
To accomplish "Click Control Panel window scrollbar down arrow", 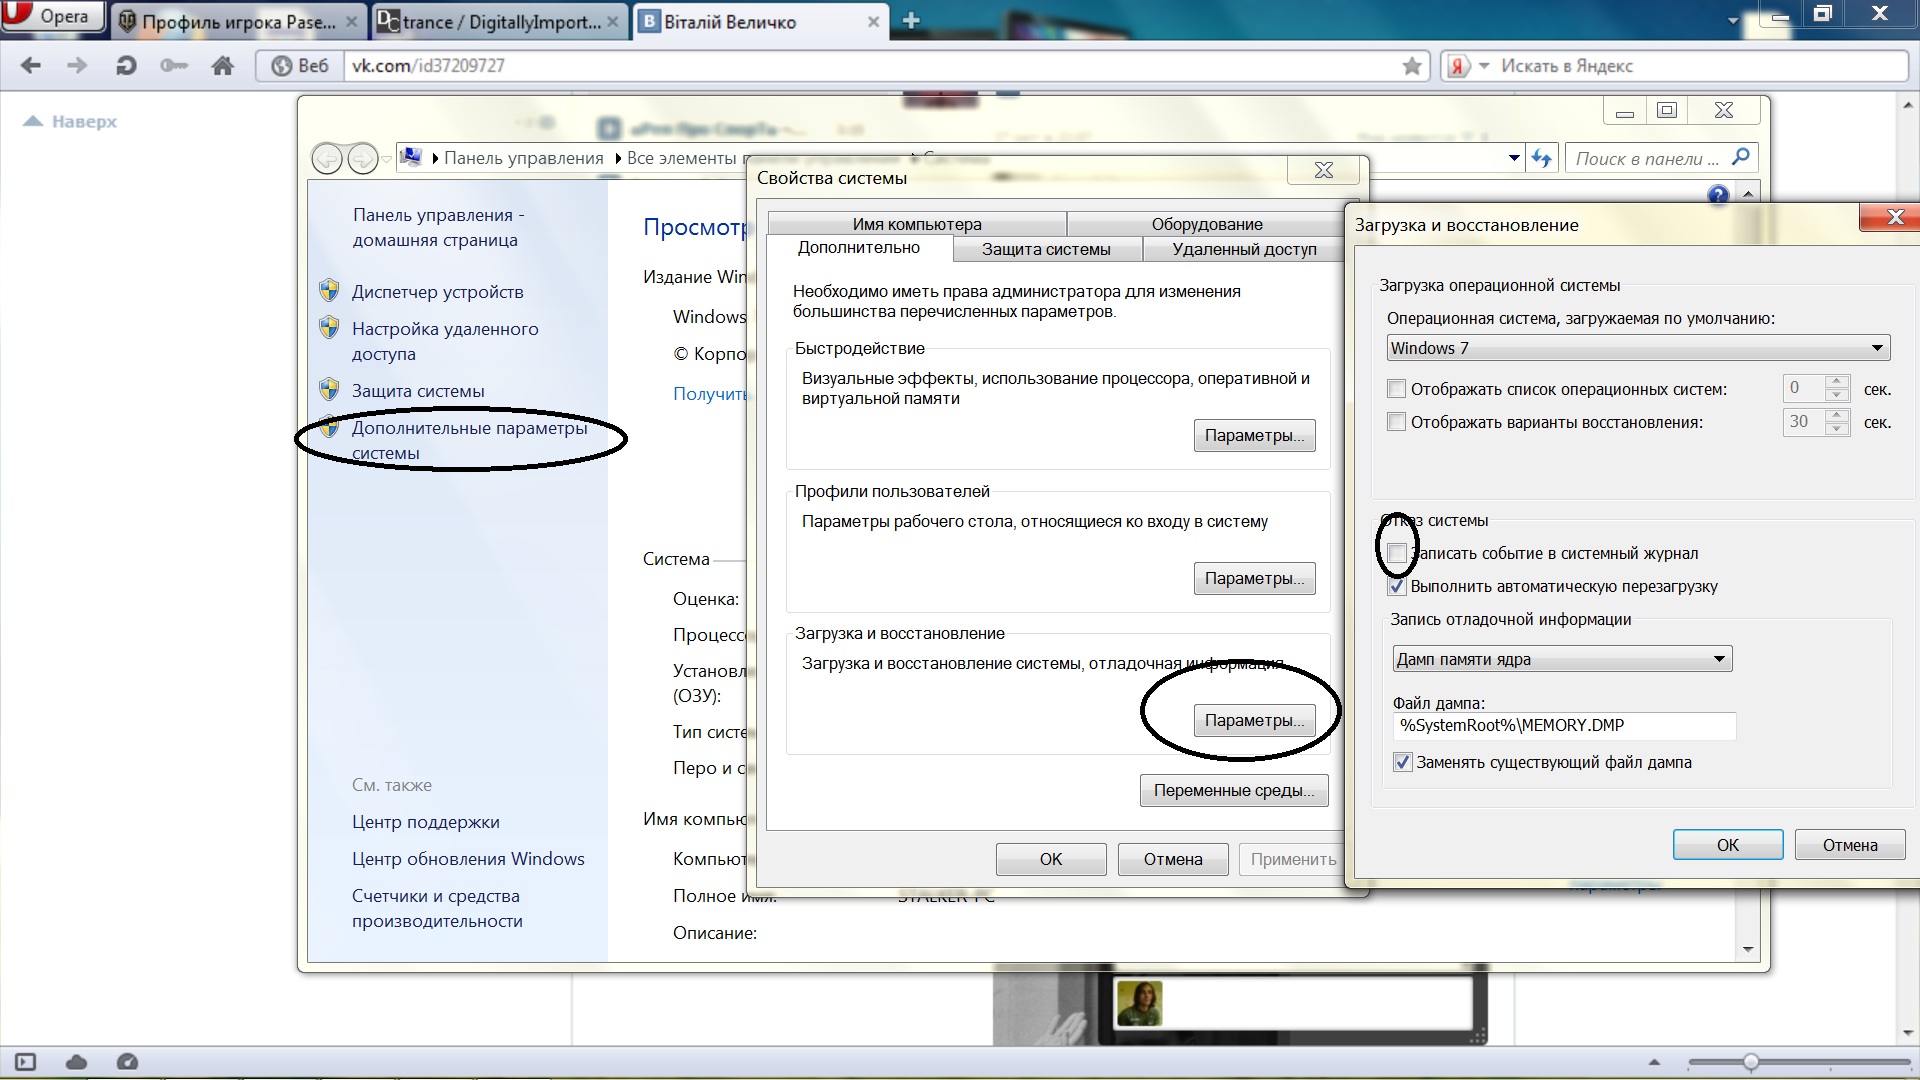I will (x=1748, y=949).
